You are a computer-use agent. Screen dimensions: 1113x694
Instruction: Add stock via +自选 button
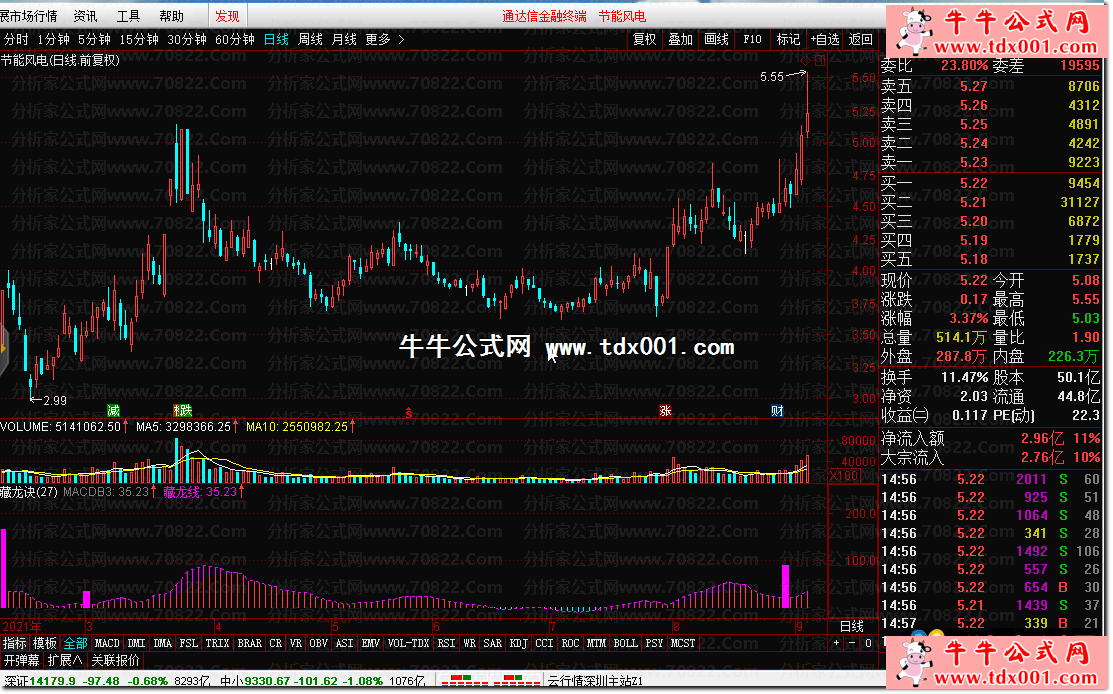point(826,40)
